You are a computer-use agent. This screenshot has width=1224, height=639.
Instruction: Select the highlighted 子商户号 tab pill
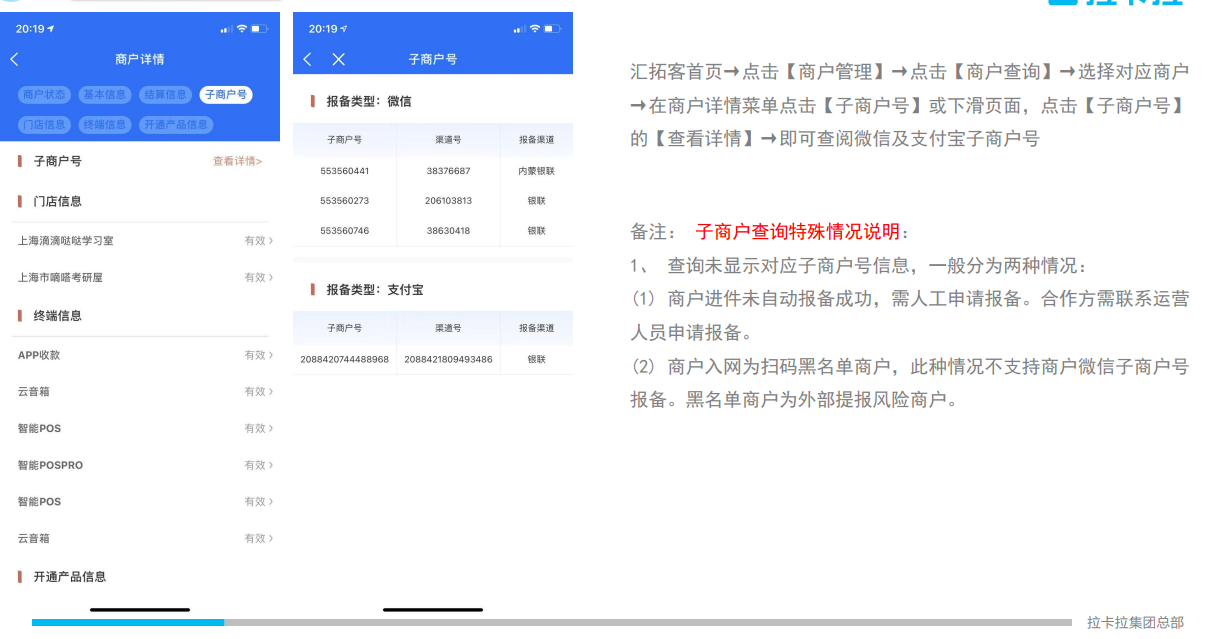225,95
